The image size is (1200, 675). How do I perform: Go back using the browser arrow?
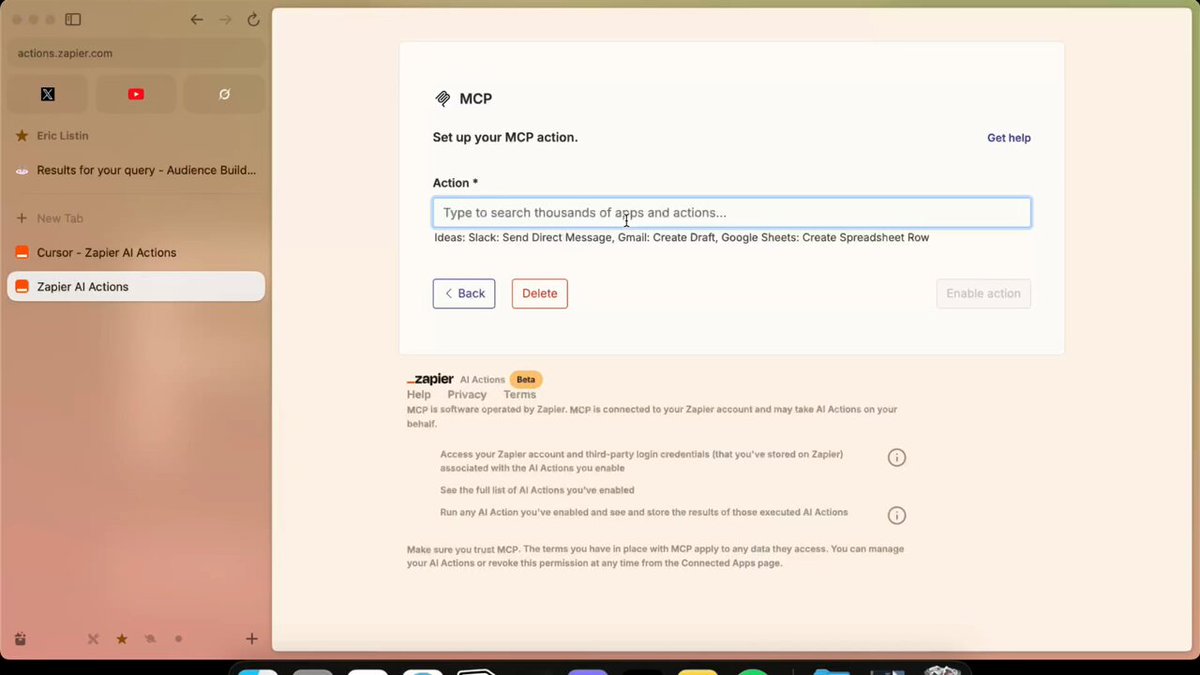click(x=197, y=19)
